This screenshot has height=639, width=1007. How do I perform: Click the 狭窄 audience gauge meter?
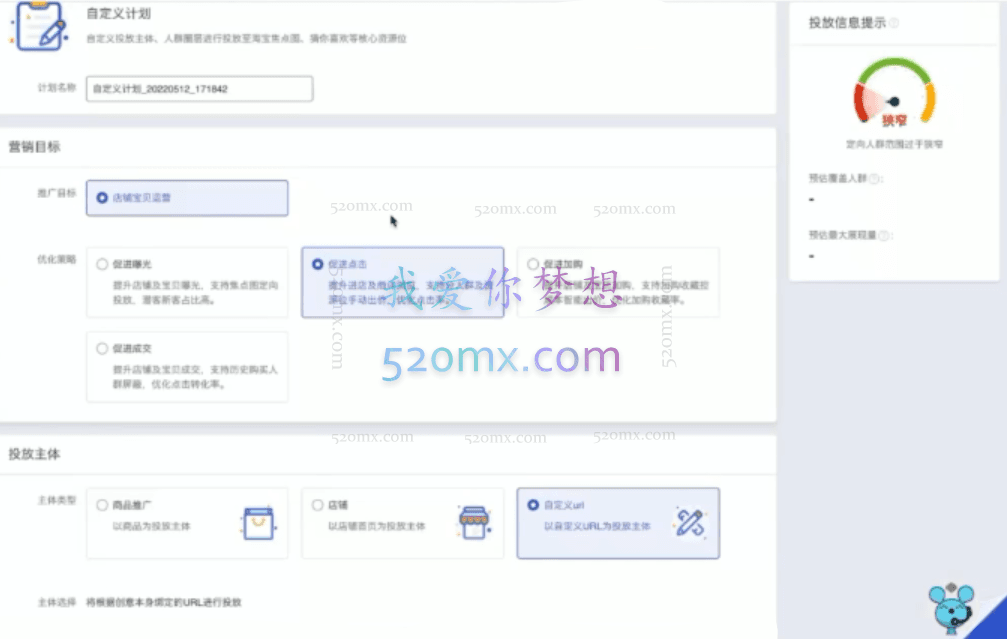click(893, 95)
